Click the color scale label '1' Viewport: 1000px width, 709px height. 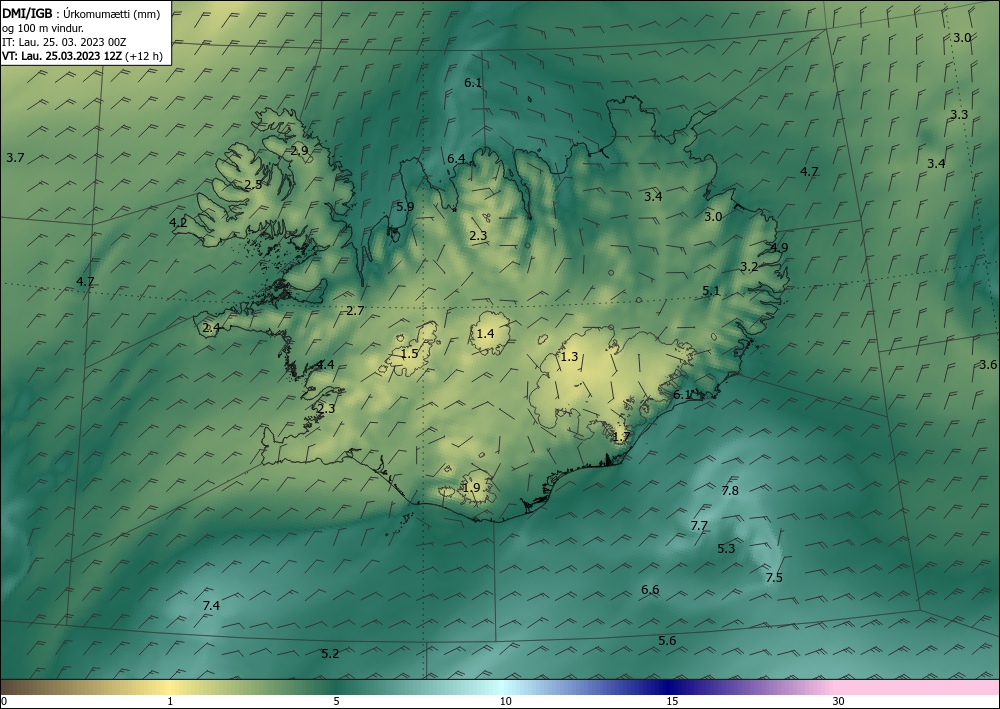[x=170, y=702]
